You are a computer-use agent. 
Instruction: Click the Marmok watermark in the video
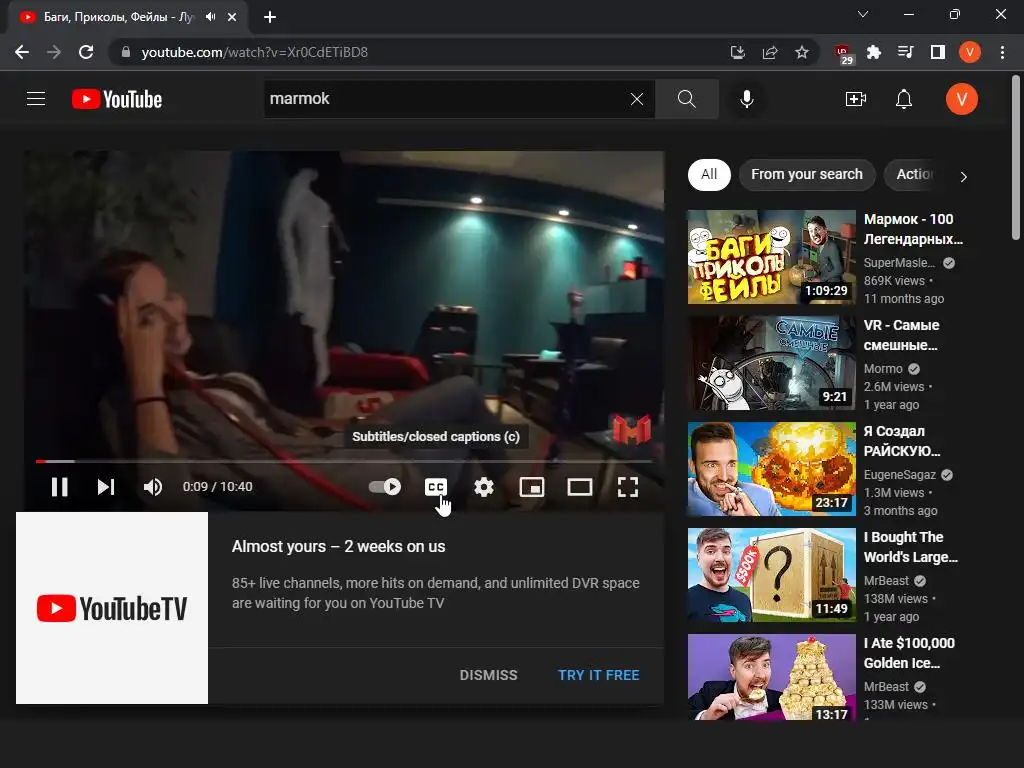pyautogui.click(x=632, y=429)
